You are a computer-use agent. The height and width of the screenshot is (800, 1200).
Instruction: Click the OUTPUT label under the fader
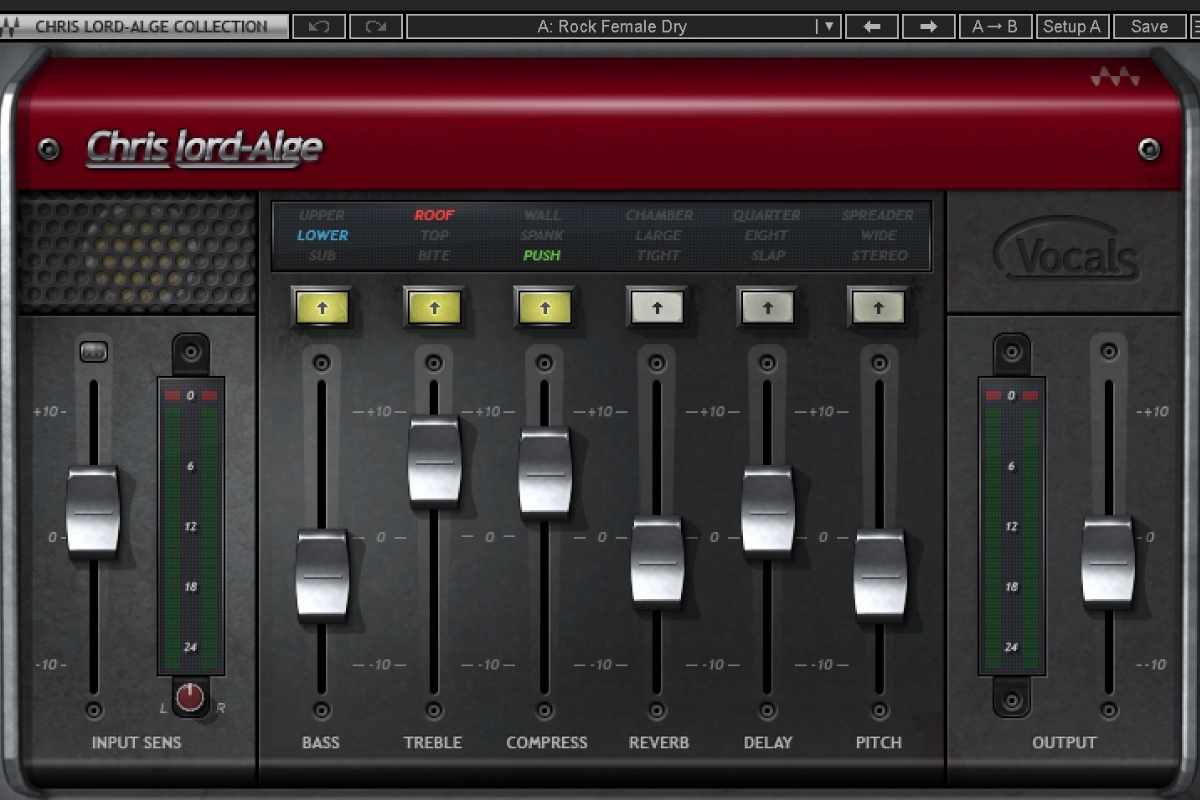point(1064,743)
